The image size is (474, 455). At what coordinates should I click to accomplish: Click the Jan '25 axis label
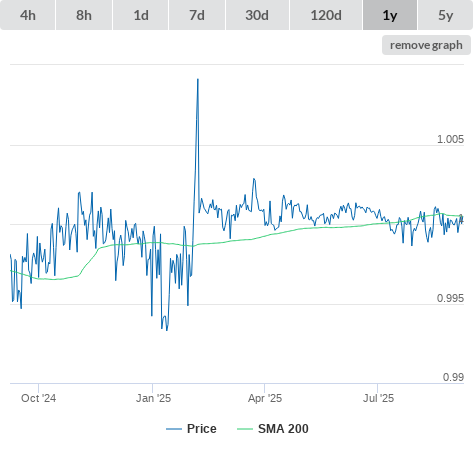click(153, 398)
